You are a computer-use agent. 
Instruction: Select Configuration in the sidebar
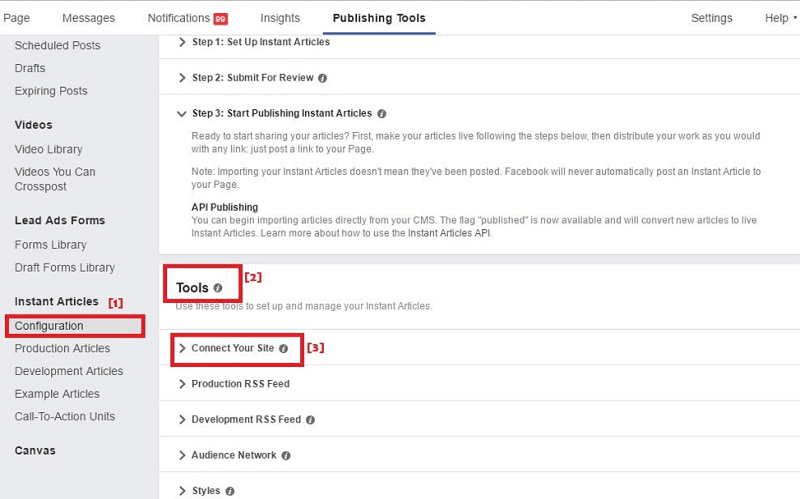pyautogui.click(x=49, y=326)
